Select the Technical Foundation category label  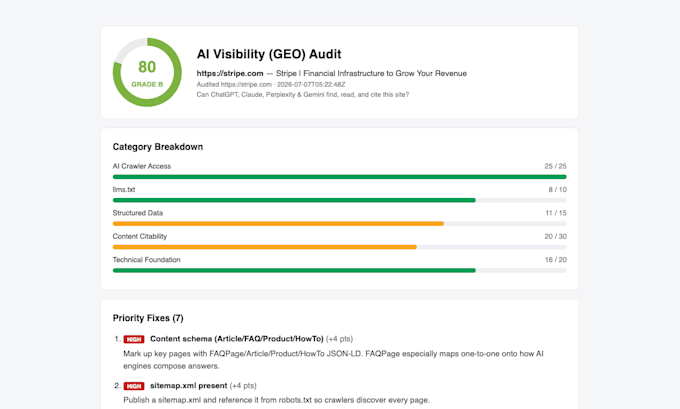coord(147,260)
